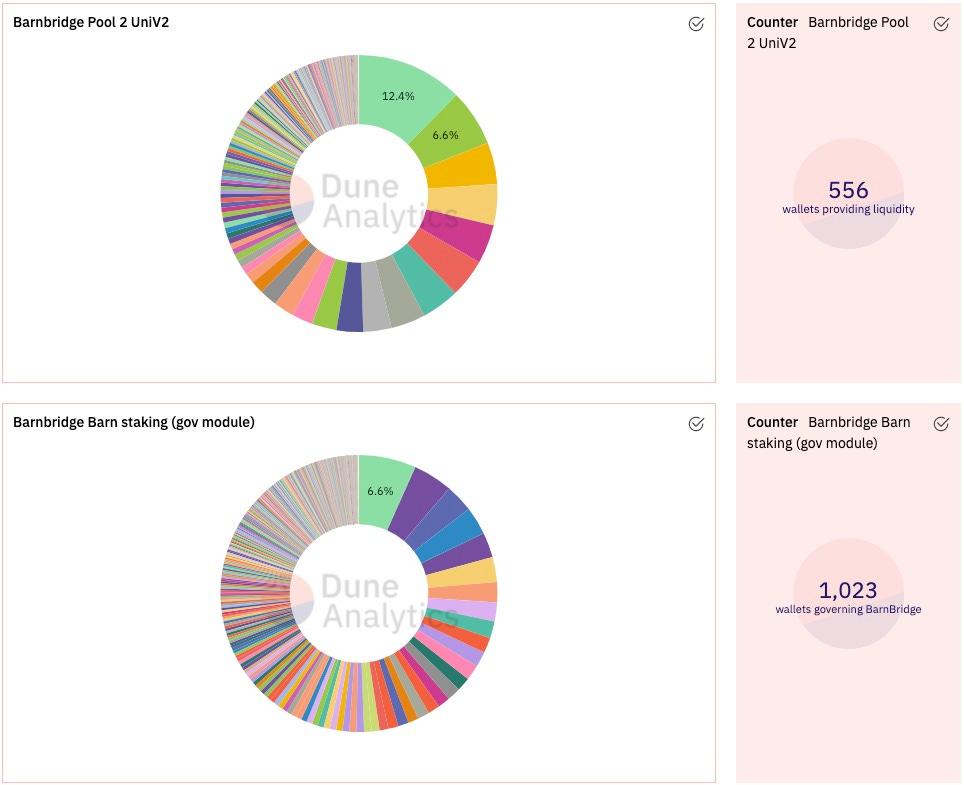Click the navy blue slice in Pool 2 chart

pyautogui.click(x=350, y=298)
